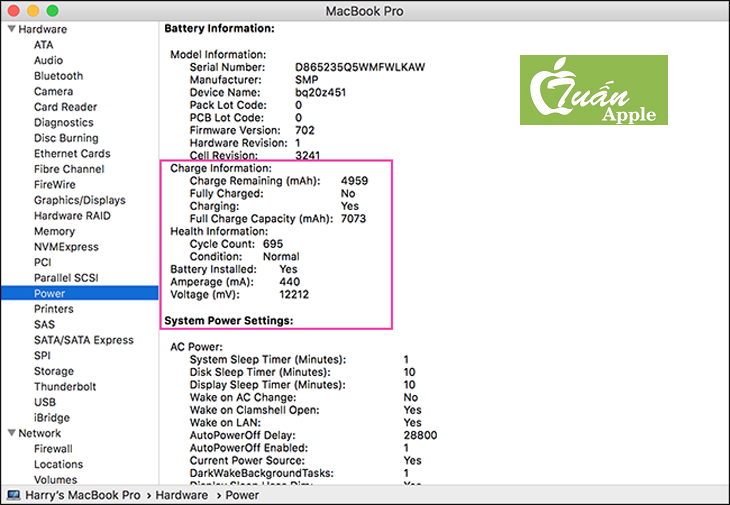The width and height of the screenshot is (730, 505).
Task: Collapse the Hardware section disclosure triangle
Action: point(11,30)
